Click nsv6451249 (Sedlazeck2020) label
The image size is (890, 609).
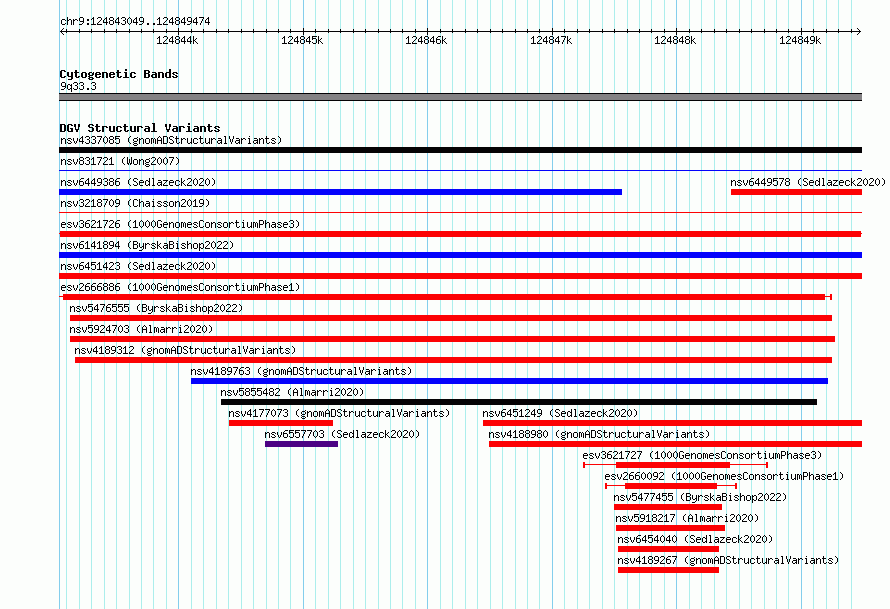tap(560, 413)
